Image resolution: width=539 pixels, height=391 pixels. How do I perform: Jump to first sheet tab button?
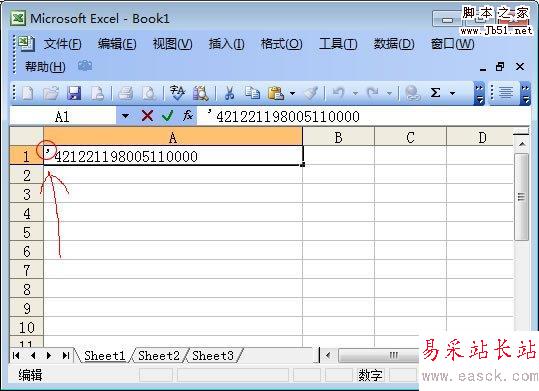click(x=16, y=356)
